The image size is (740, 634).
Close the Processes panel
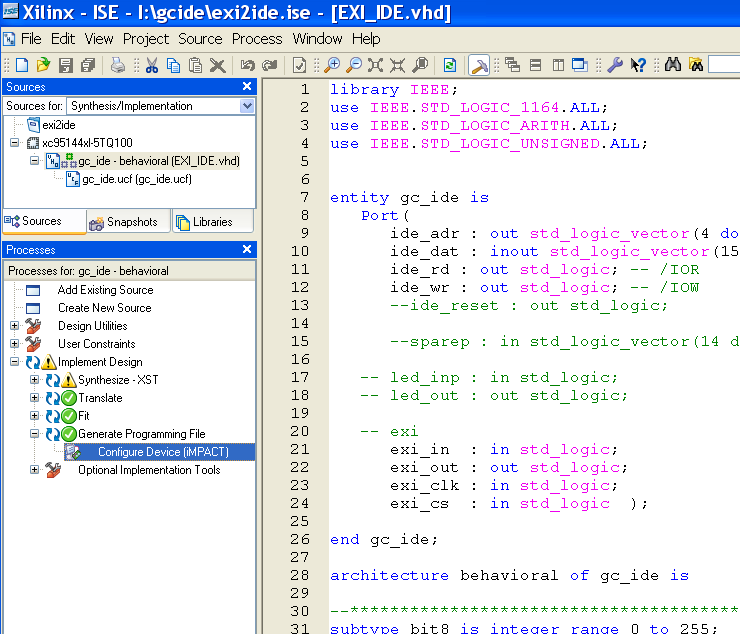pyautogui.click(x=247, y=249)
